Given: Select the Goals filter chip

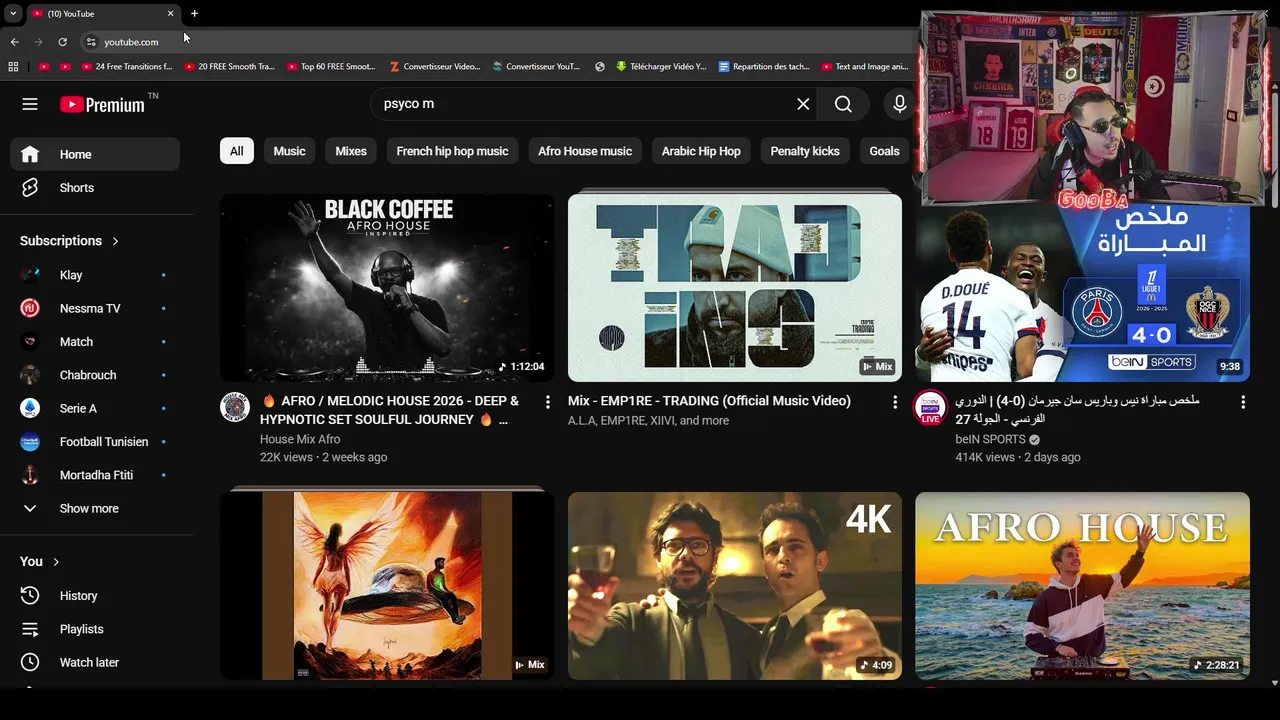Looking at the screenshot, I should point(884,151).
